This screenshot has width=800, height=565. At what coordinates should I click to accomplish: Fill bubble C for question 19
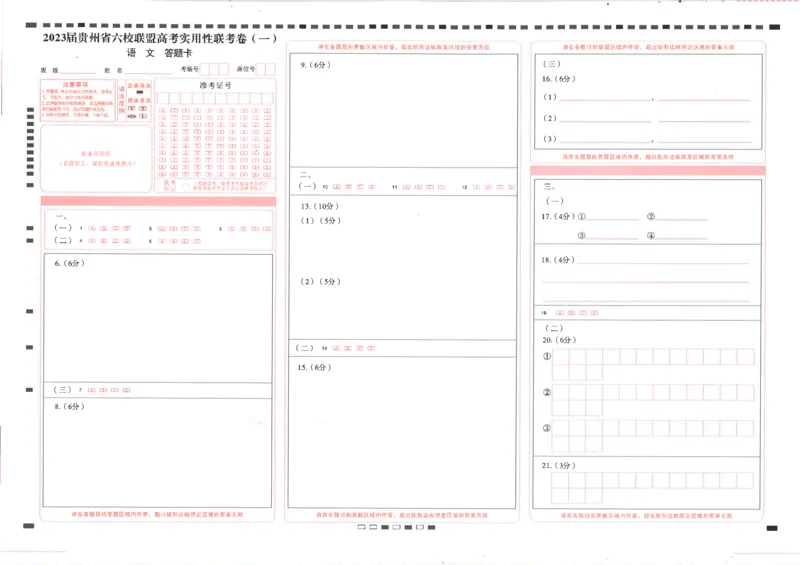pos(583,313)
